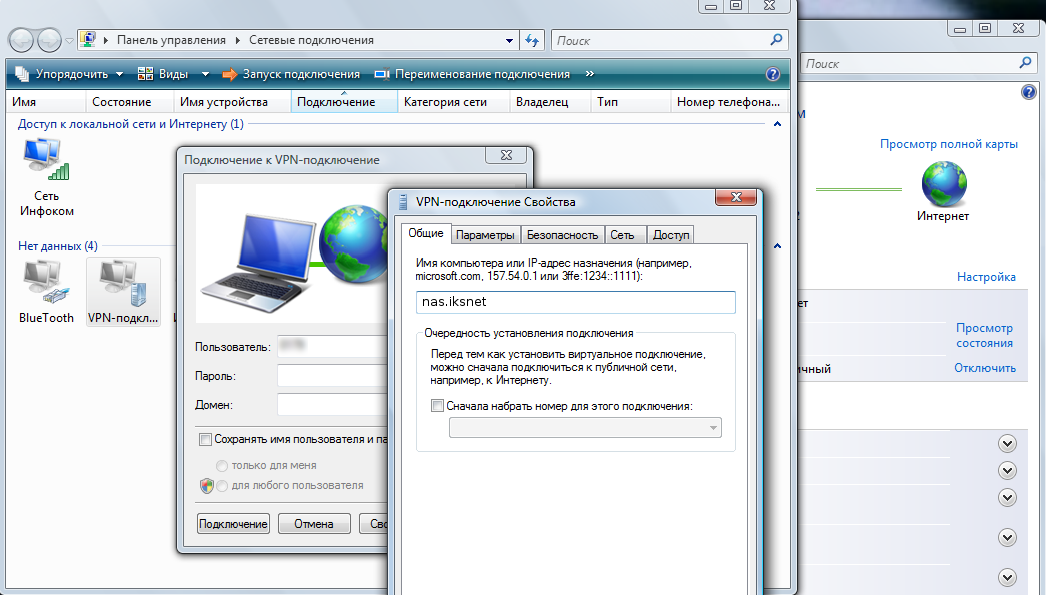Open the Виды dropdown arrow
This screenshot has height=595, width=1046.
click(205, 74)
